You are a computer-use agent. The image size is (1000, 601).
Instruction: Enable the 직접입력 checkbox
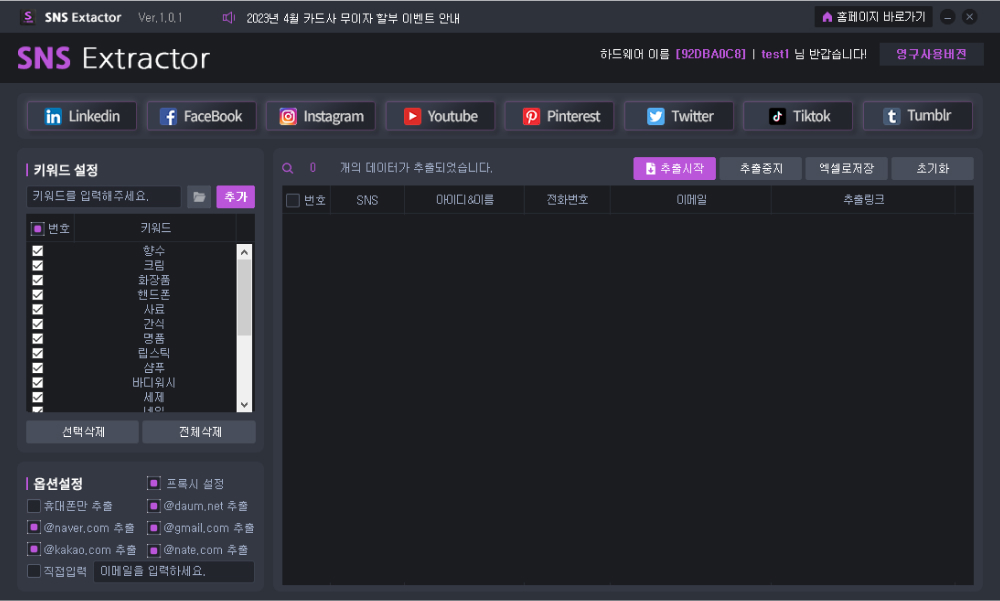pyautogui.click(x=34, y=571)
